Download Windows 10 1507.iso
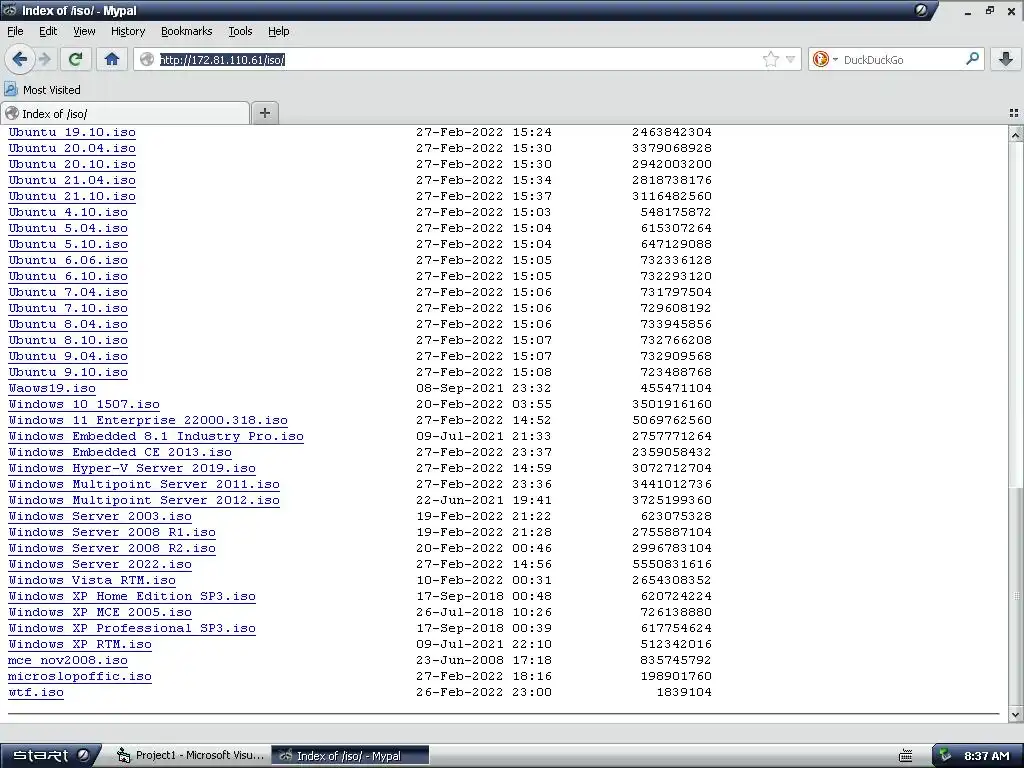 tap(84, 404)
